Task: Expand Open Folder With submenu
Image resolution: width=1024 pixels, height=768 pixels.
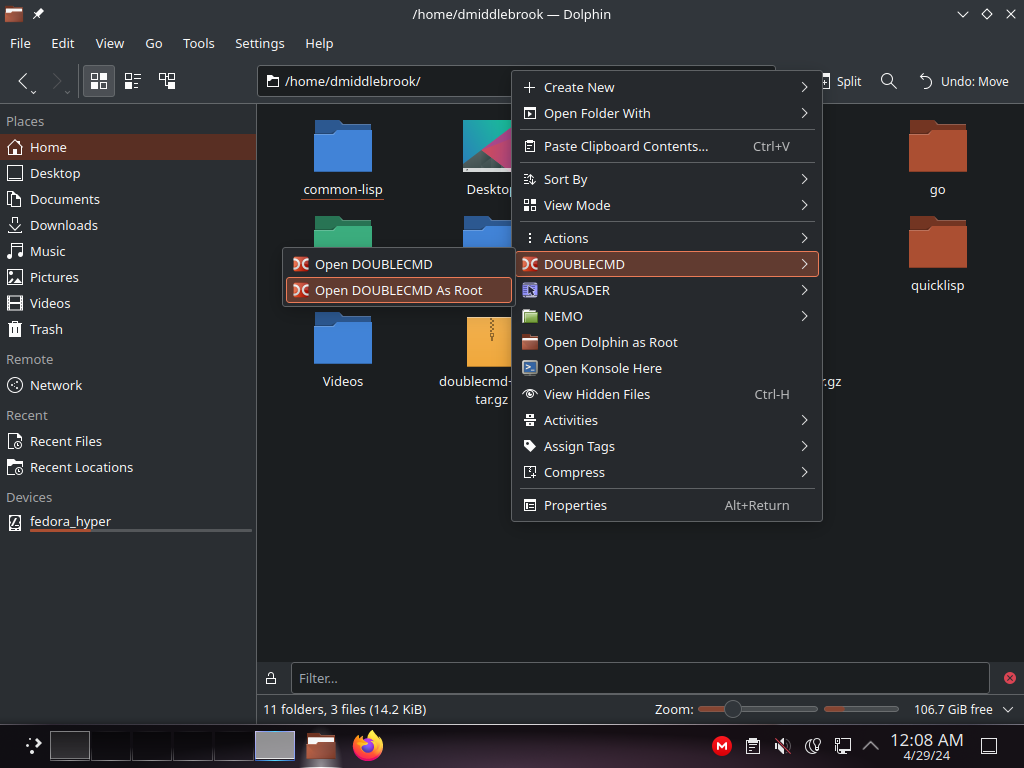Action: pyautogui.click(x=667, y=114)
